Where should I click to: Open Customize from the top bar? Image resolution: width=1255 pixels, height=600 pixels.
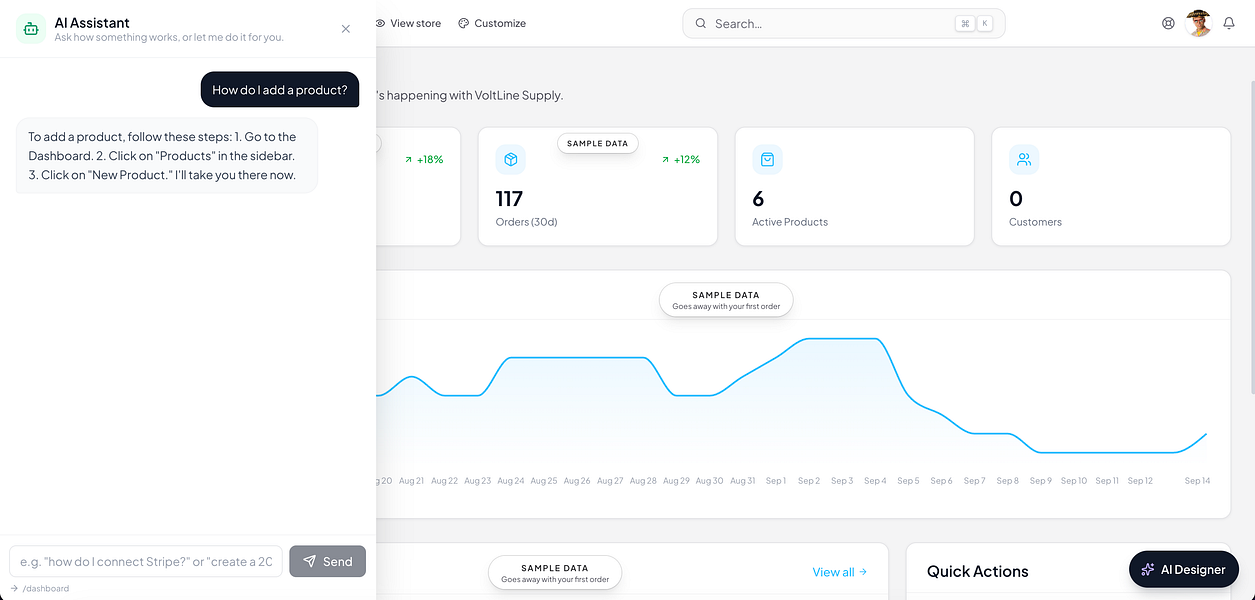(x=492, y=23)
